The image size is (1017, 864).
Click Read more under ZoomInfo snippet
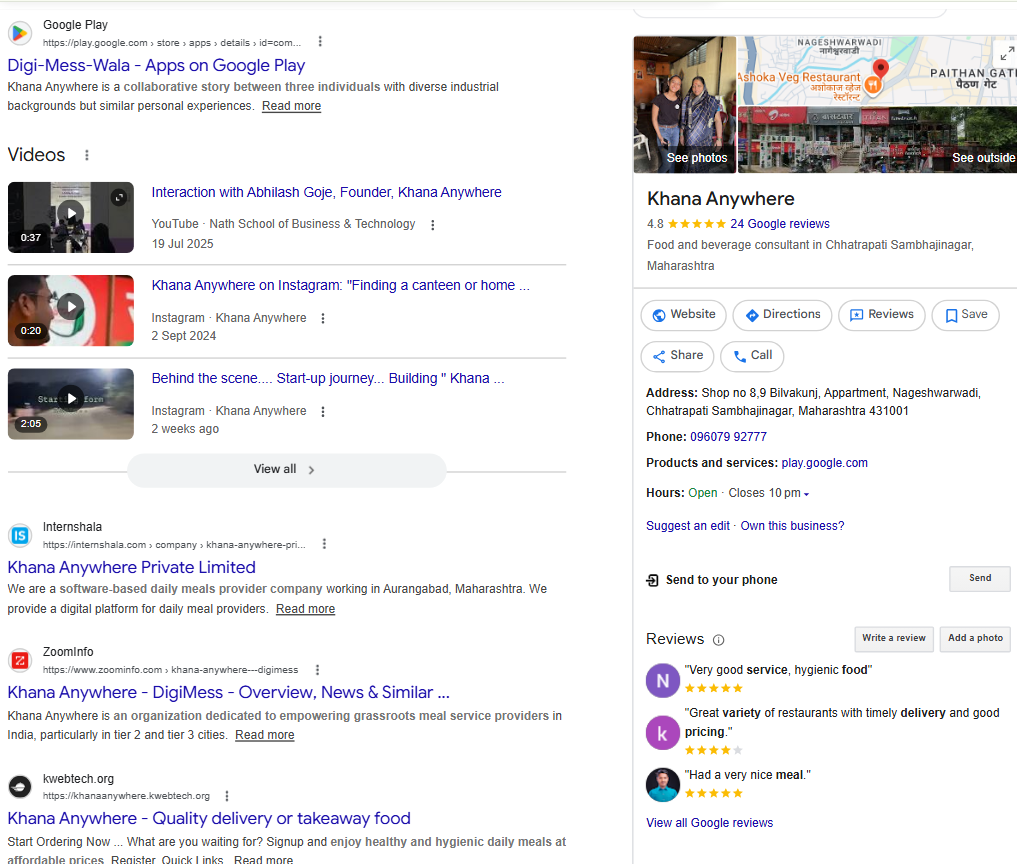click(x=265, y=735)
